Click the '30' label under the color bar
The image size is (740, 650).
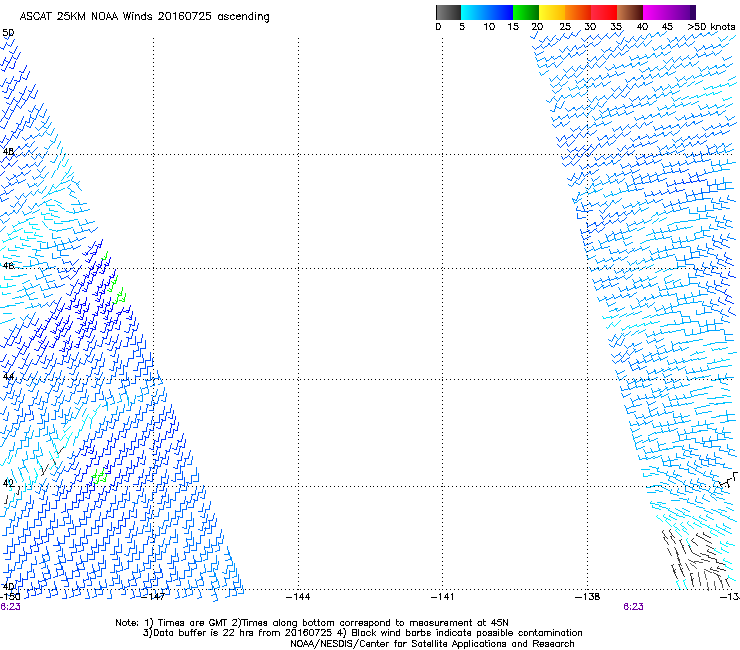pyautogui.click(x=590, y=27)
